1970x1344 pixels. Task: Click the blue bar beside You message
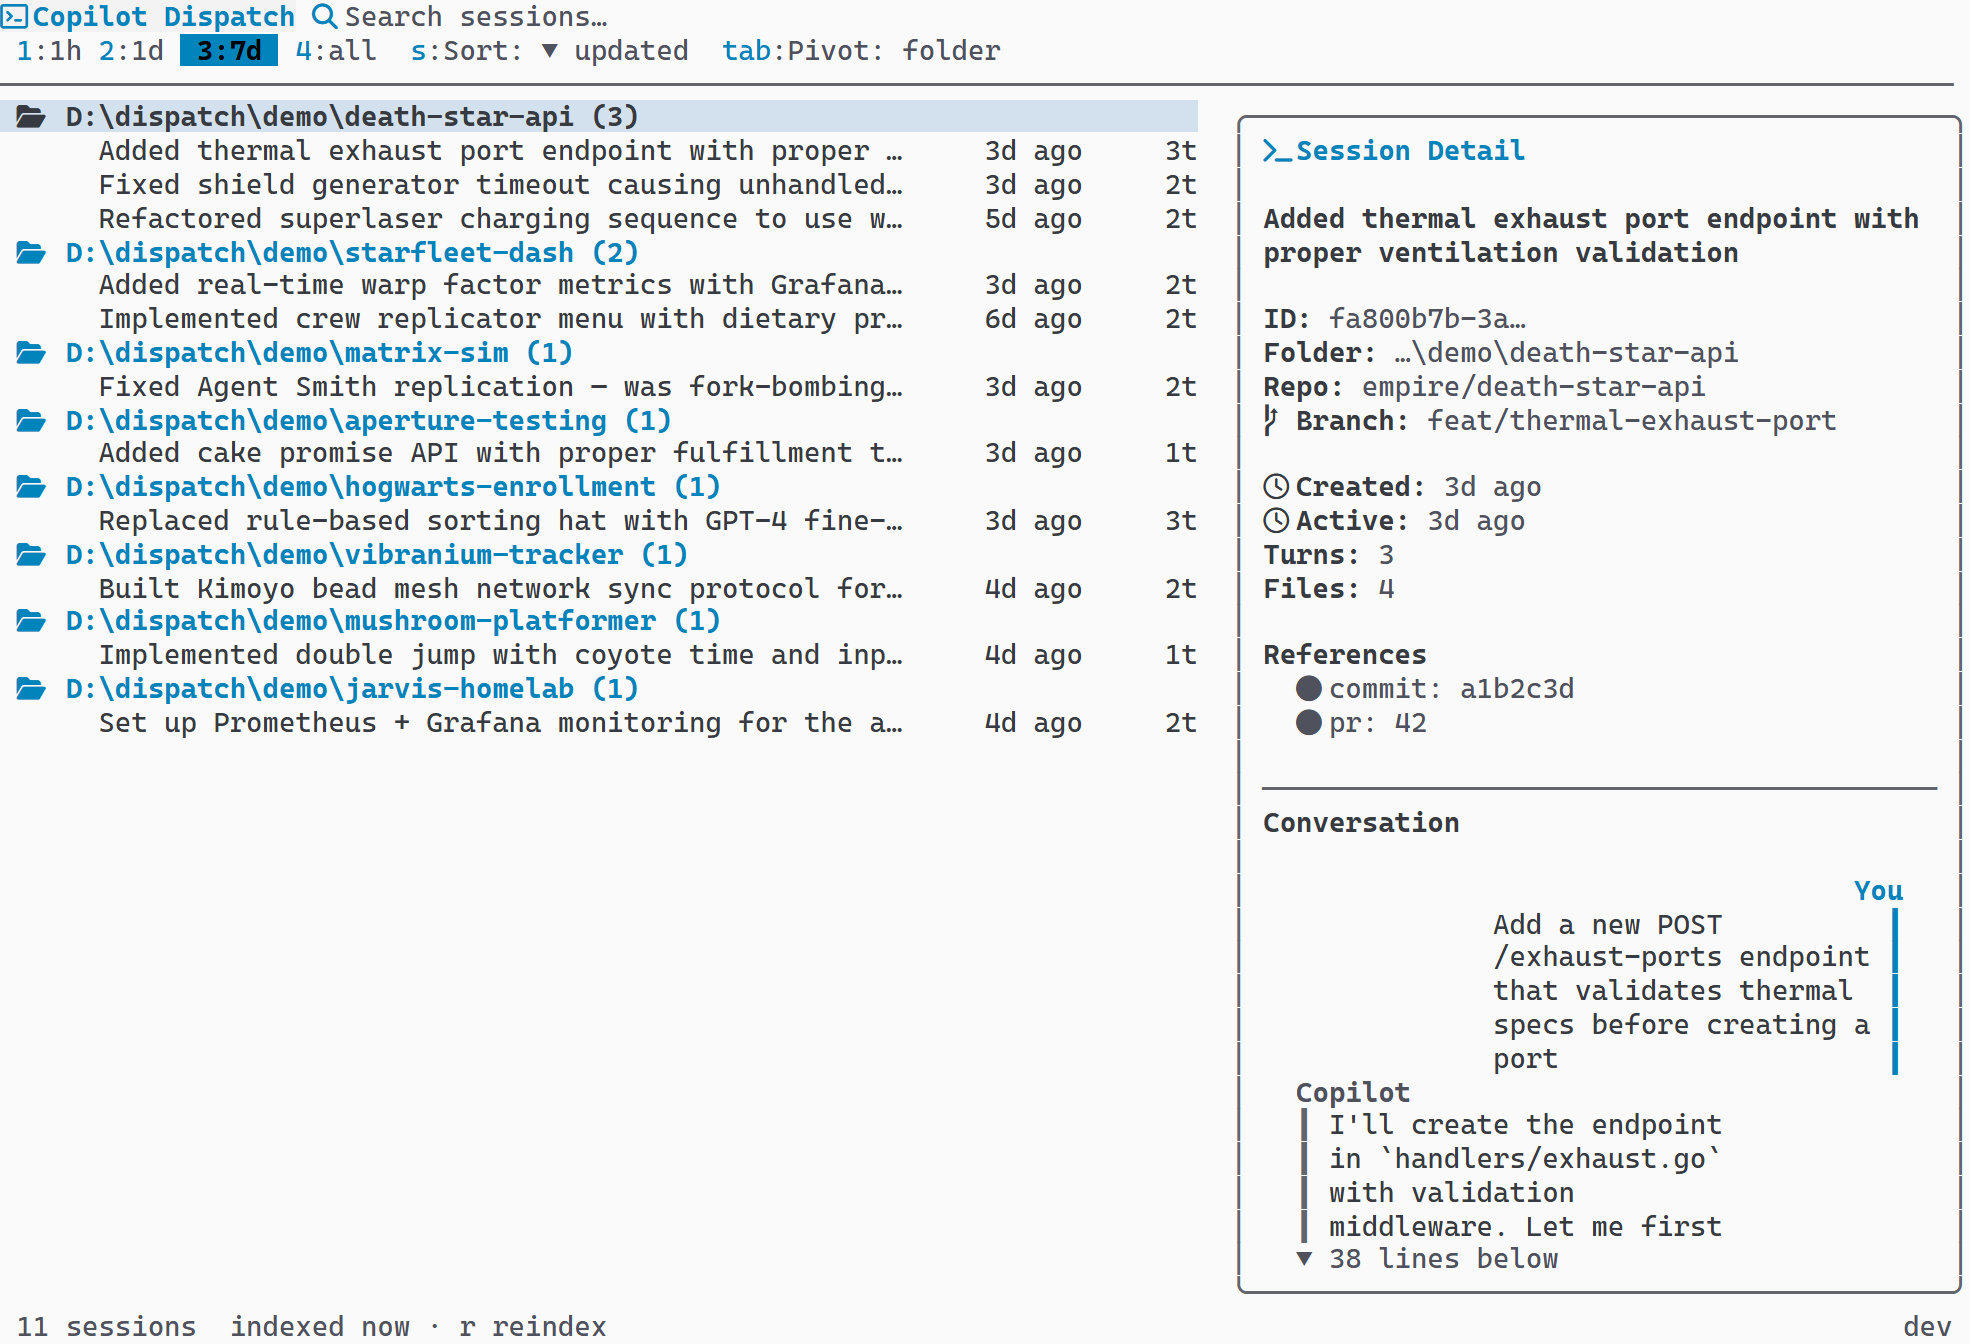1894,991
